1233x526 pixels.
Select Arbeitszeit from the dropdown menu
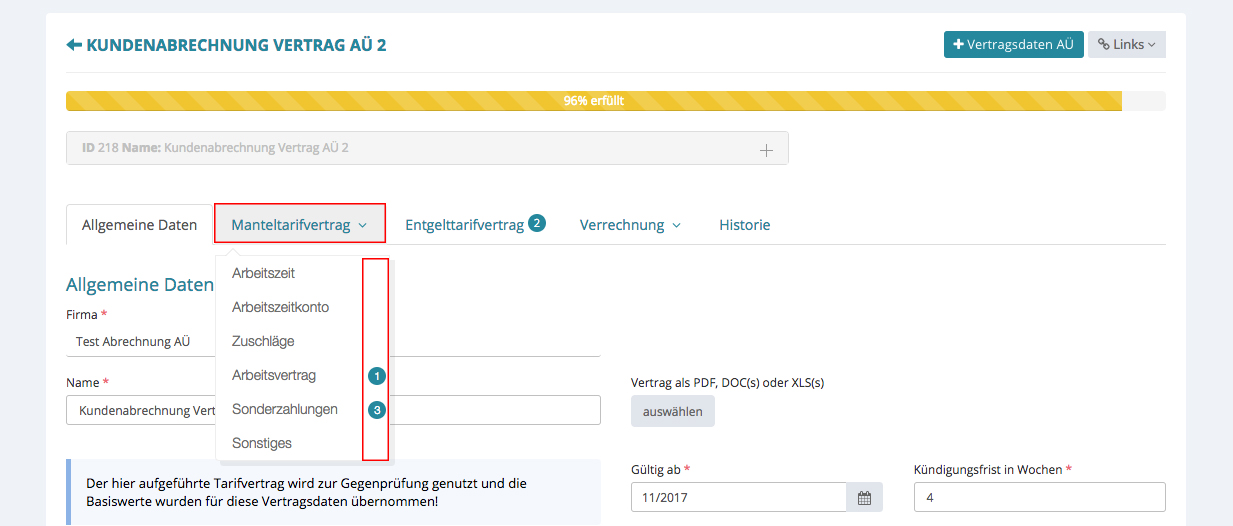pyautogui.click(x=263, y=273)
